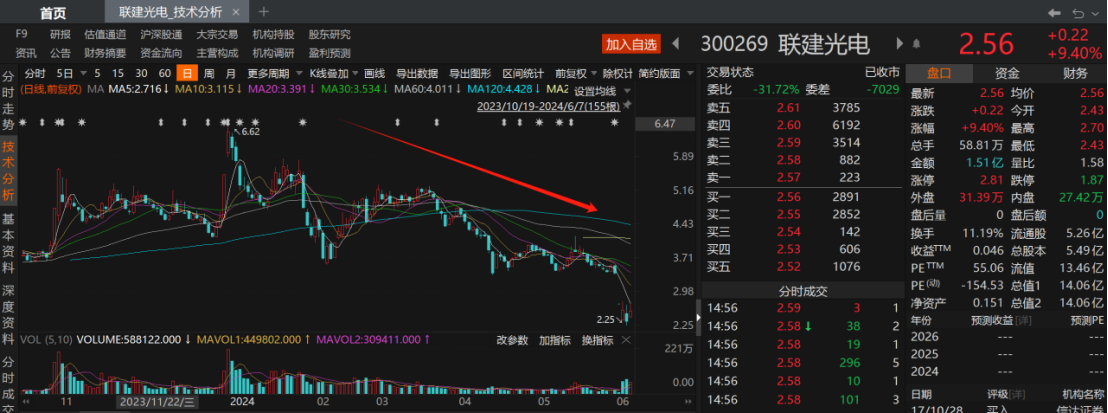The width and height of the screenshot is (1108, 413).
Task: Switch to the 资金 tab
Action: point(1007,73)
